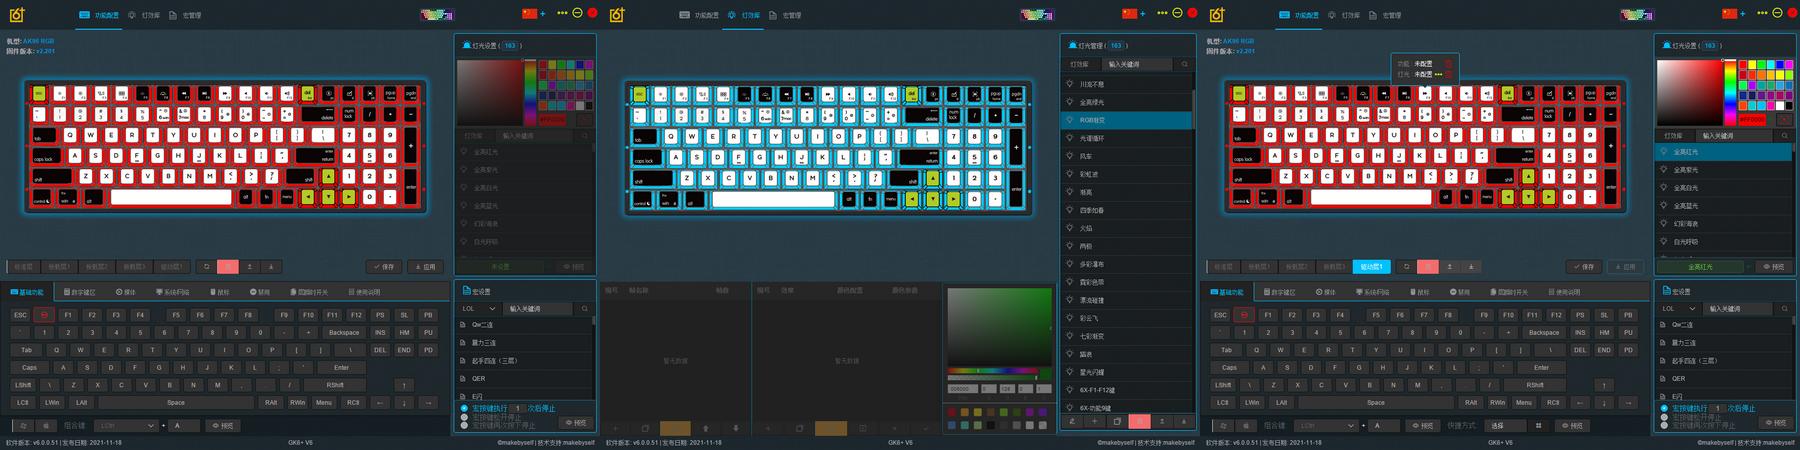The width and height of the screenshot is (1800, 450).
Task: Open 快捷方式 选择 dropdown in right window
Action: pyautogui.click(x=1506, y=425)
